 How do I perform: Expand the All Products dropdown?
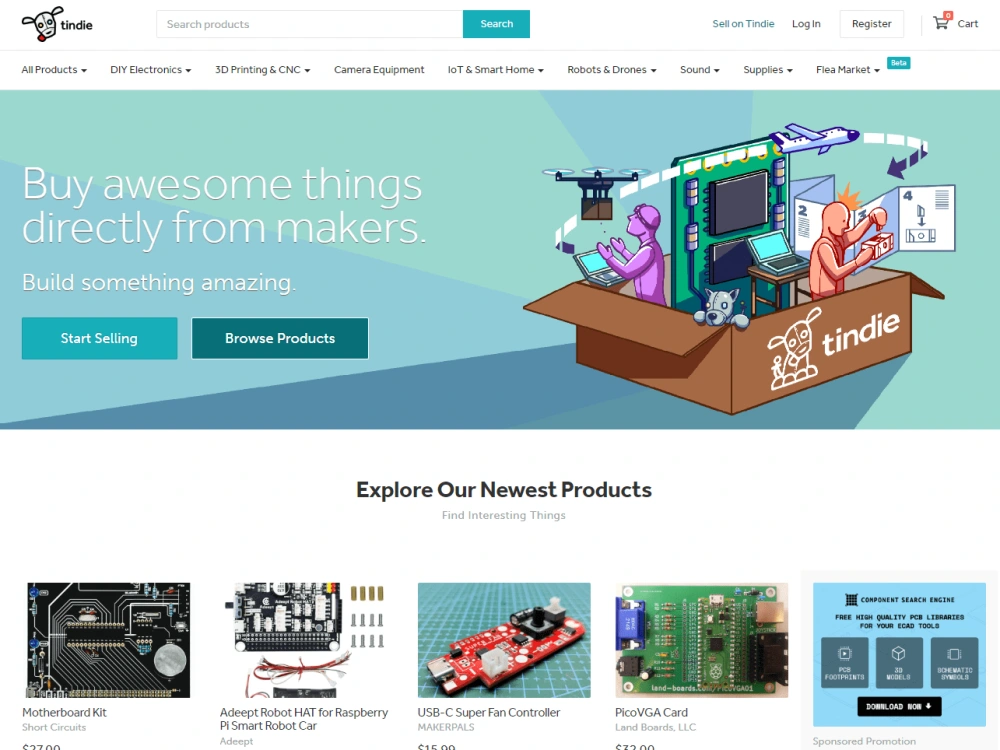(54, 70)
